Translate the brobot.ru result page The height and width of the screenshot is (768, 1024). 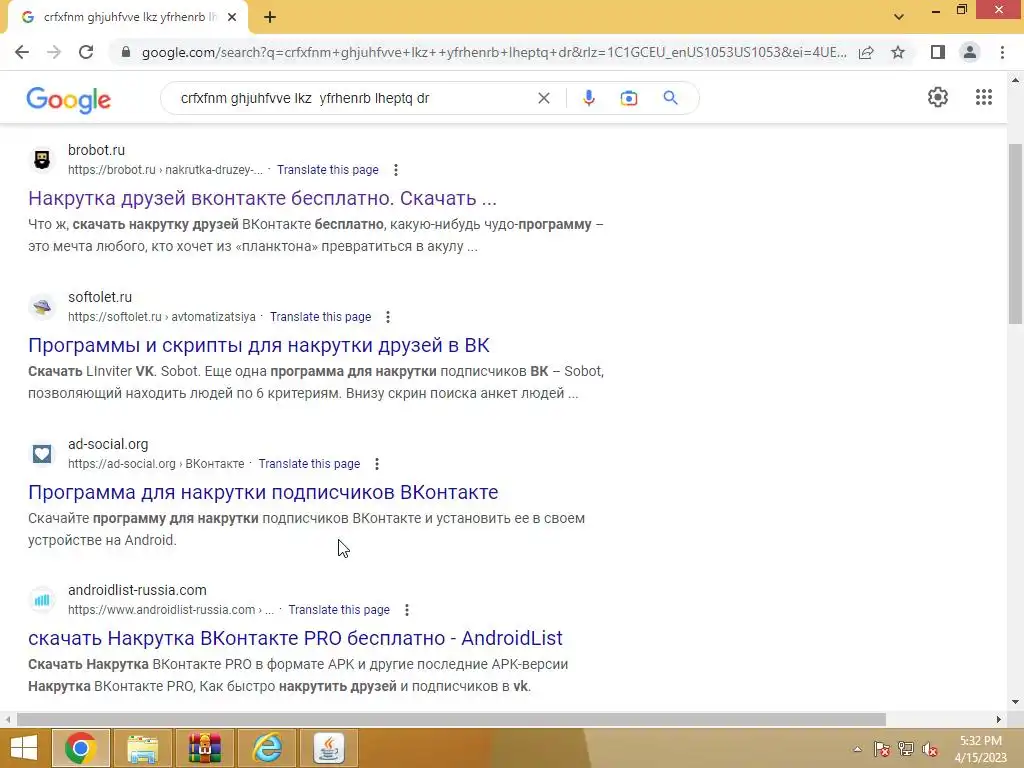328,170
